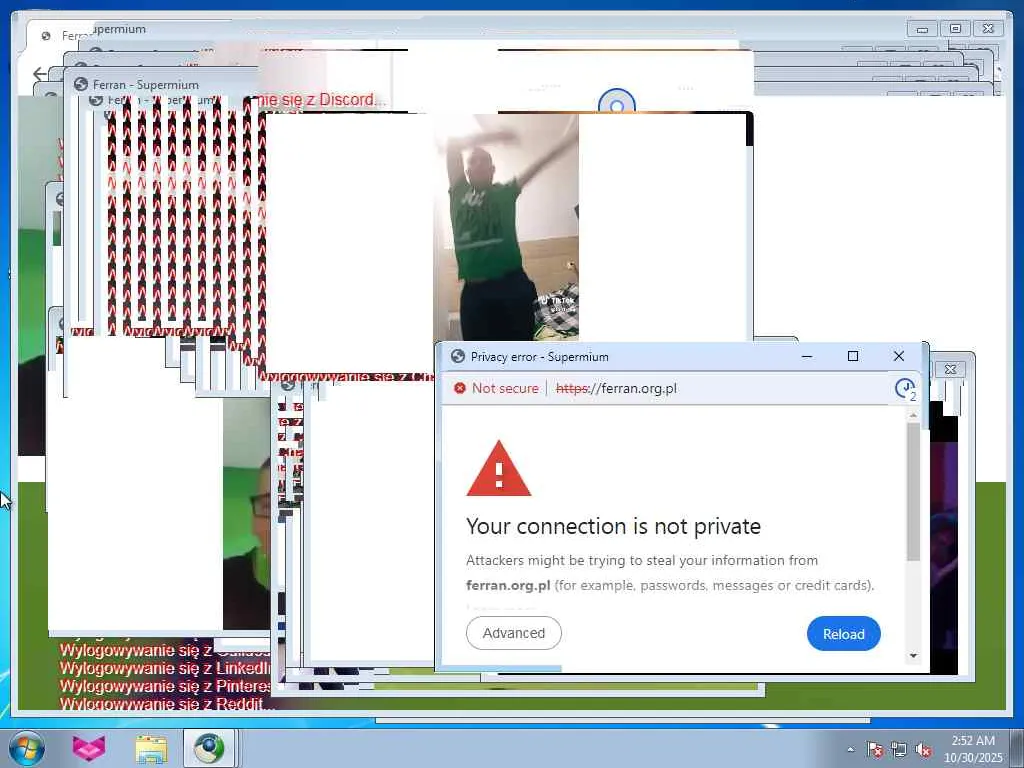Open the Advanced options on the privacy error page
The width and height of the screenshot is (1024, 768).
(x=513, y=633)
